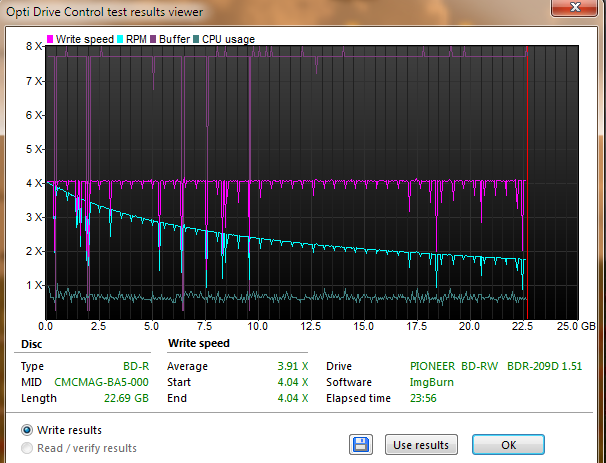Close the test results viewer window

(x=575, y=8)
